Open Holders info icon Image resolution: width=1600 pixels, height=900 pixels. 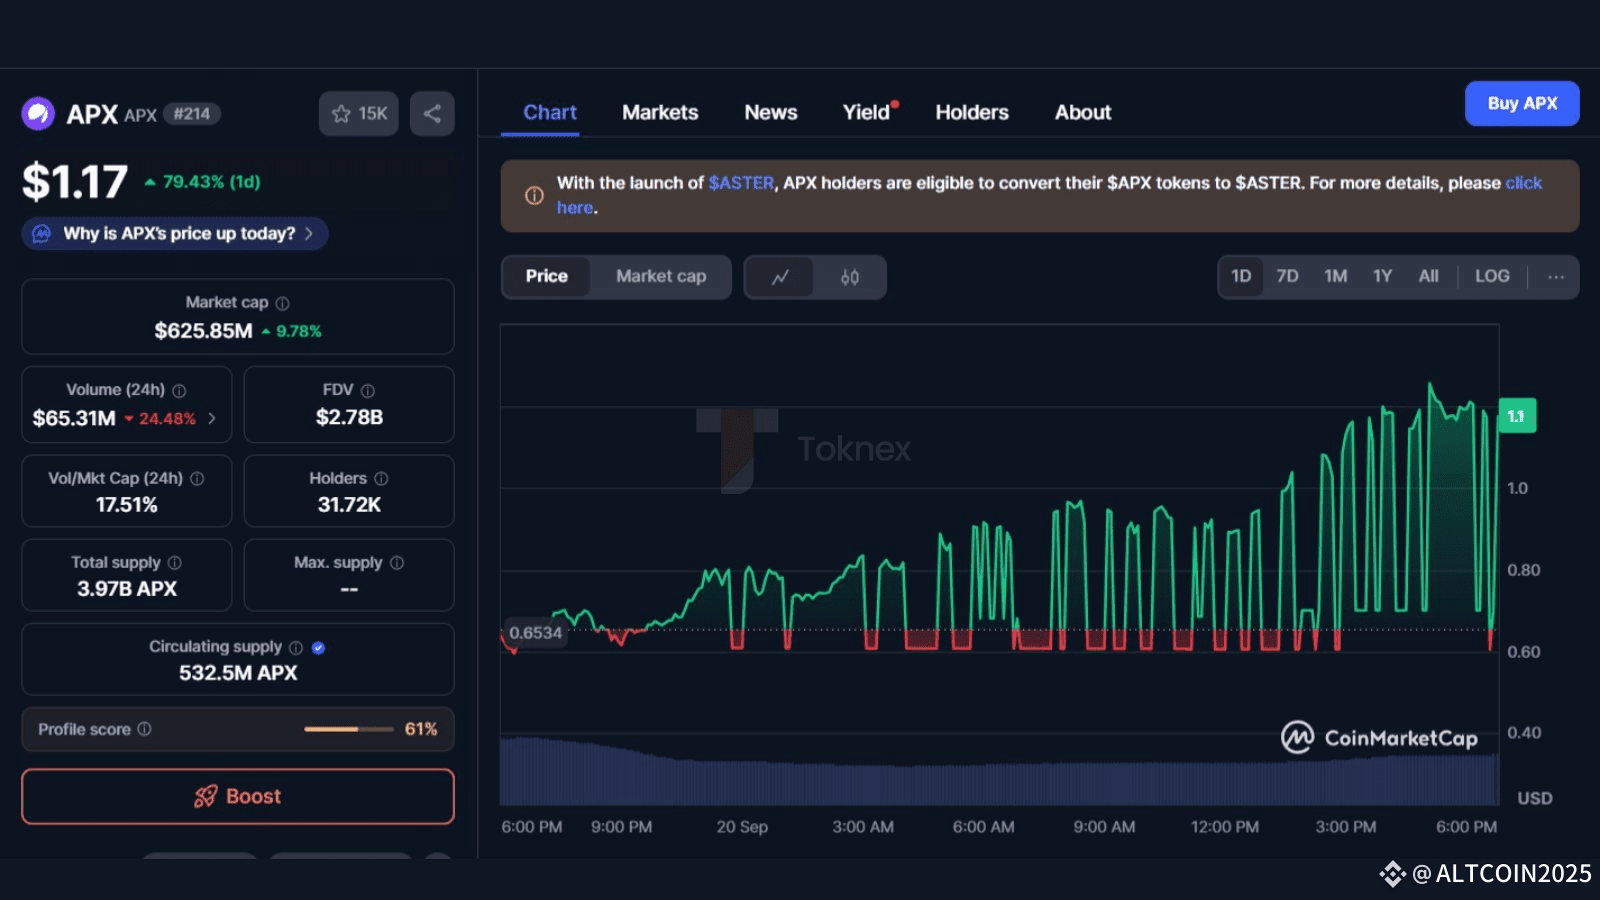tap(381, 479)
